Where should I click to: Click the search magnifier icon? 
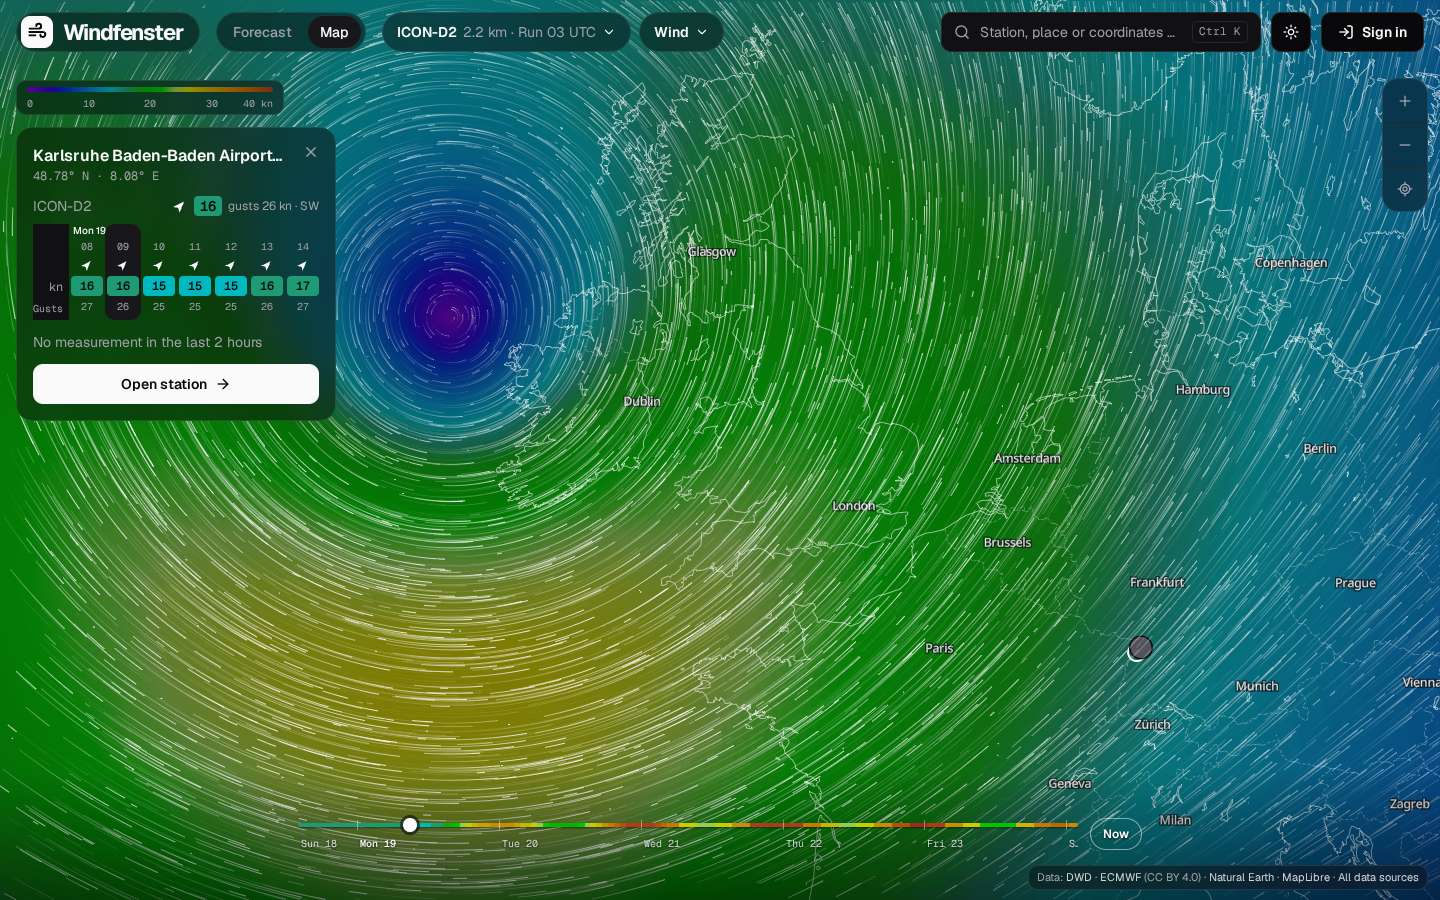[962, 32]
